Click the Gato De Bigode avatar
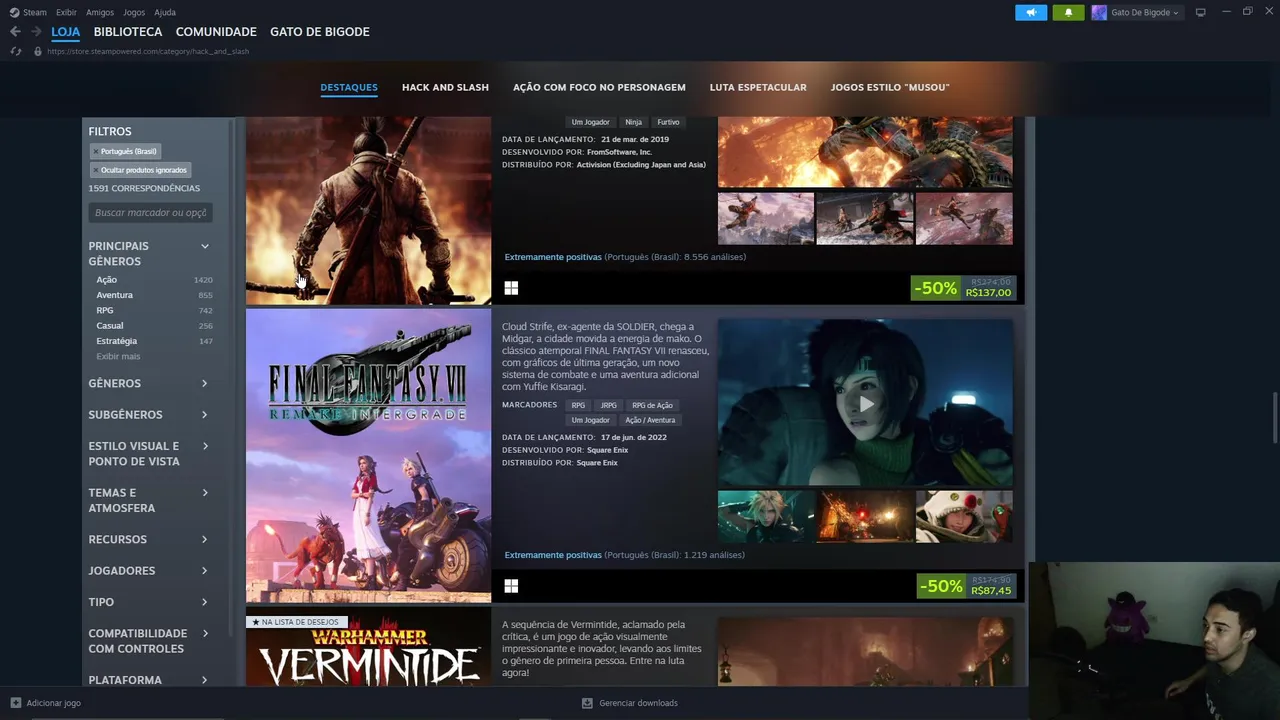1280x720 pixels. pyautogui.click(x=1099, y=12)
